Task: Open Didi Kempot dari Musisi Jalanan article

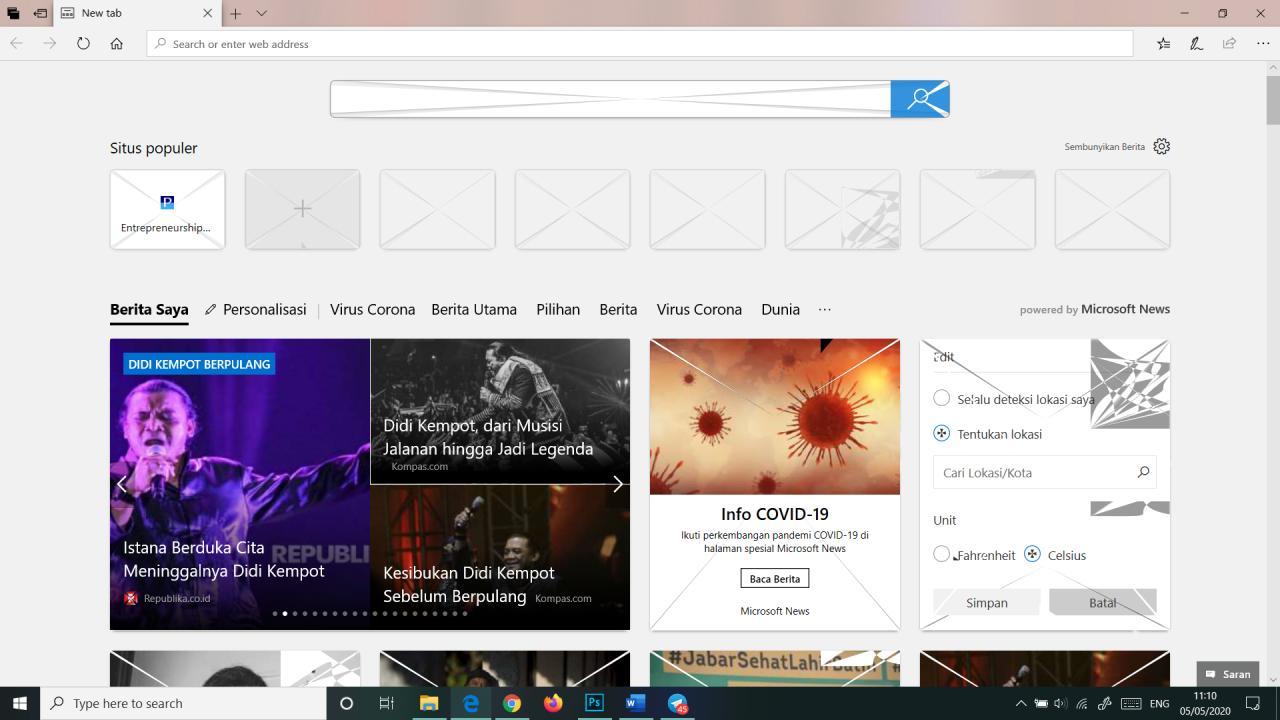Action: click(488, 437)
